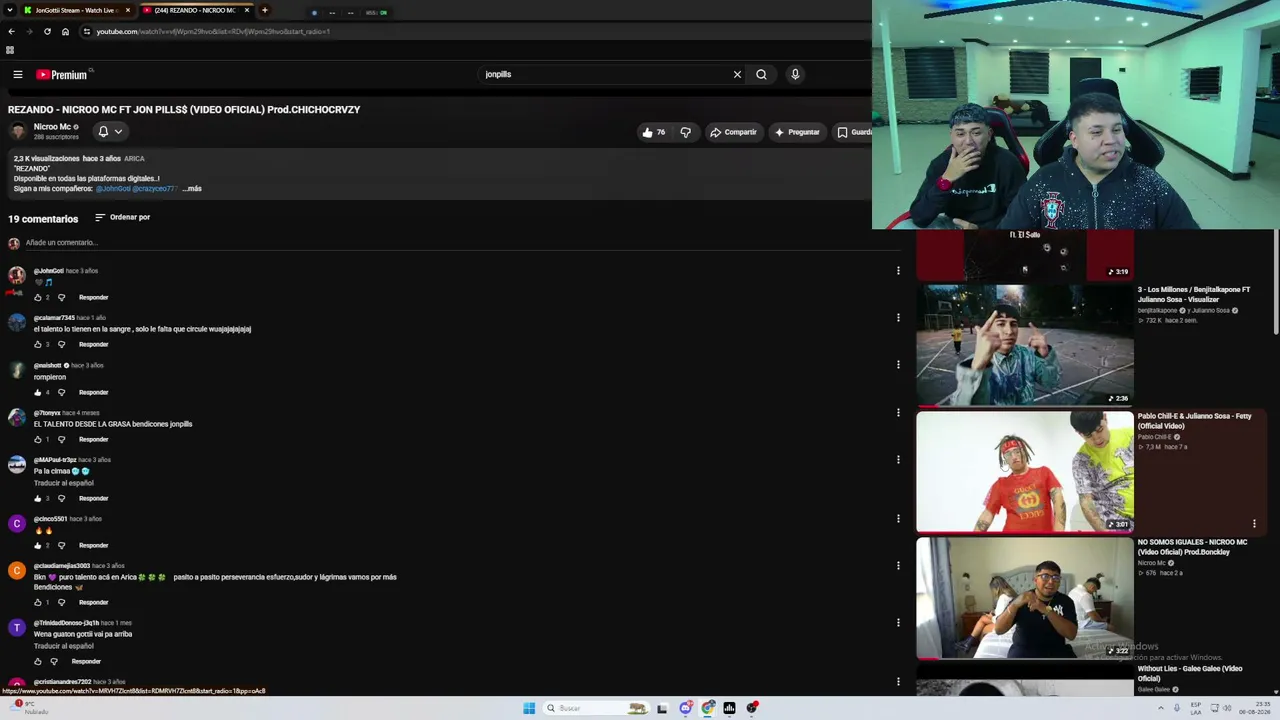The height and width of the screenshot is (720, 1280).
Task: Dislike the REZANDO video
Action: pos(685,132)
